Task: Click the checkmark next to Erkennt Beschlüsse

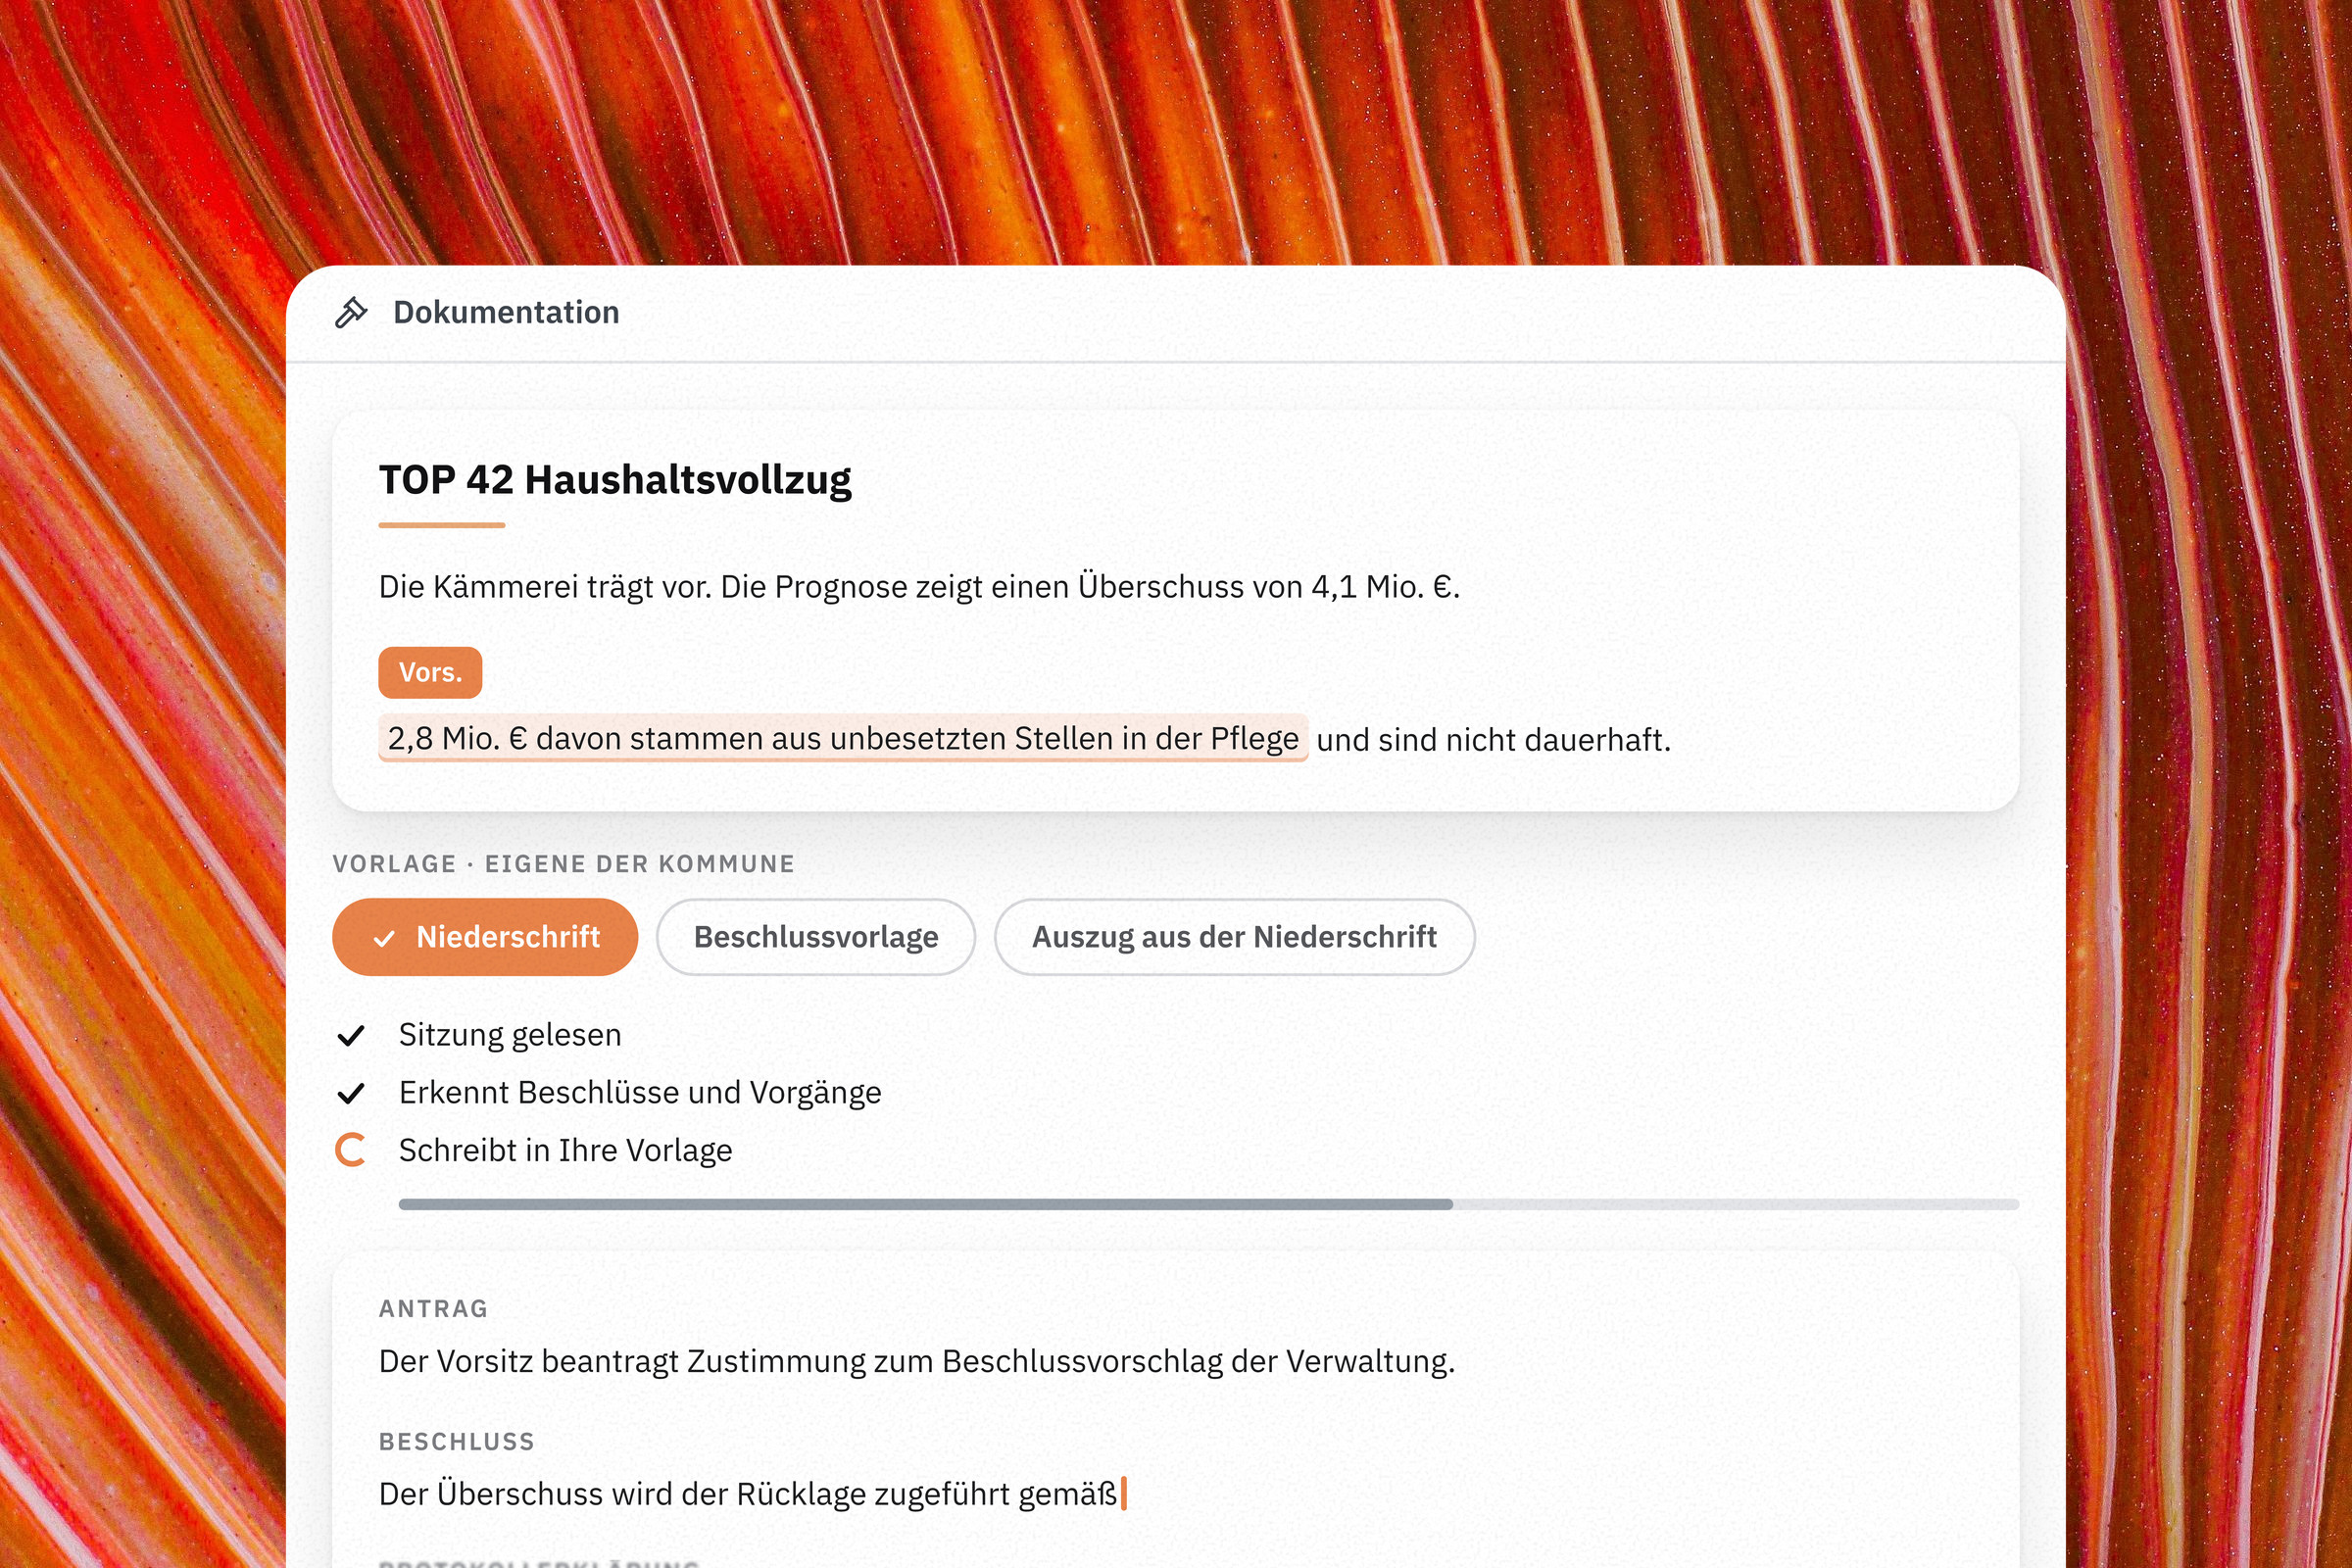Action: point(351,1093)
